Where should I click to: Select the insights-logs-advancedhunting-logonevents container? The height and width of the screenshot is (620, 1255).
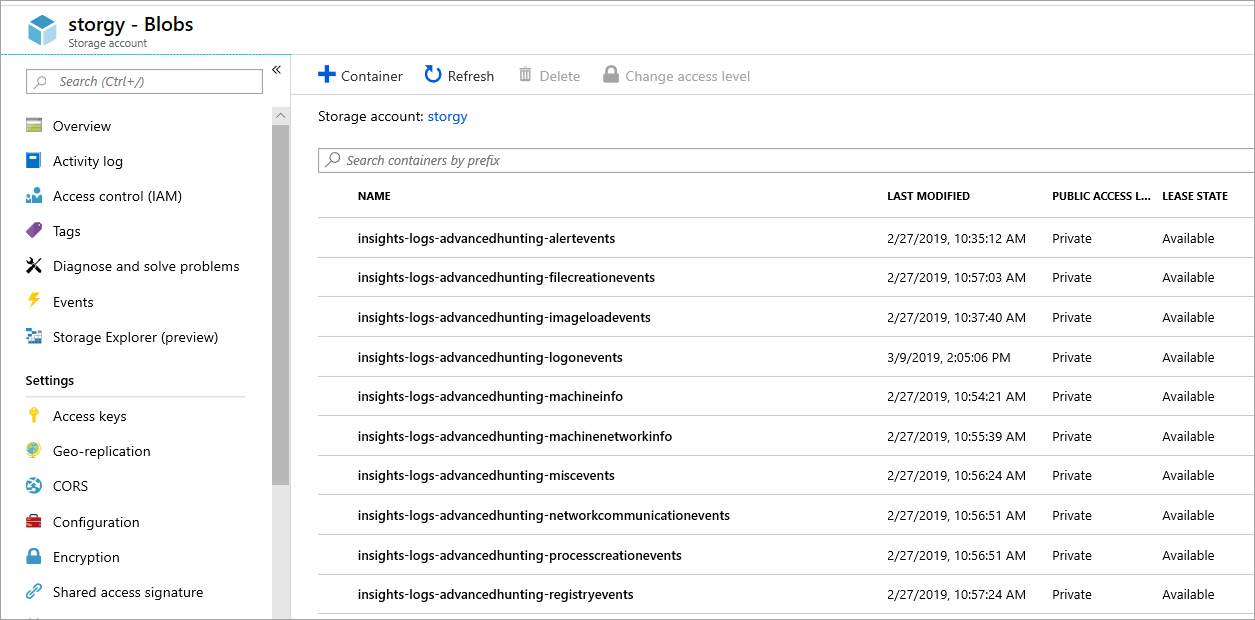[x=490, y=357]
